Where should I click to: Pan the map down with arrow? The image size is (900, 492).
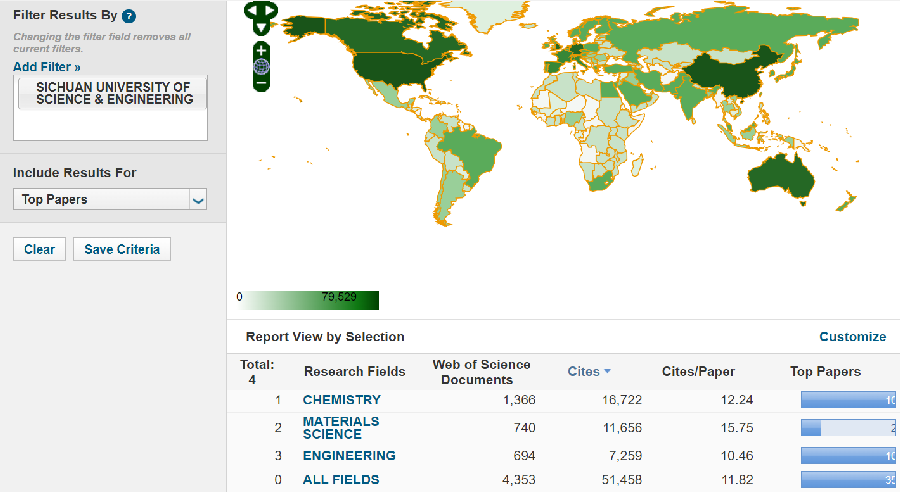(260, 27)
